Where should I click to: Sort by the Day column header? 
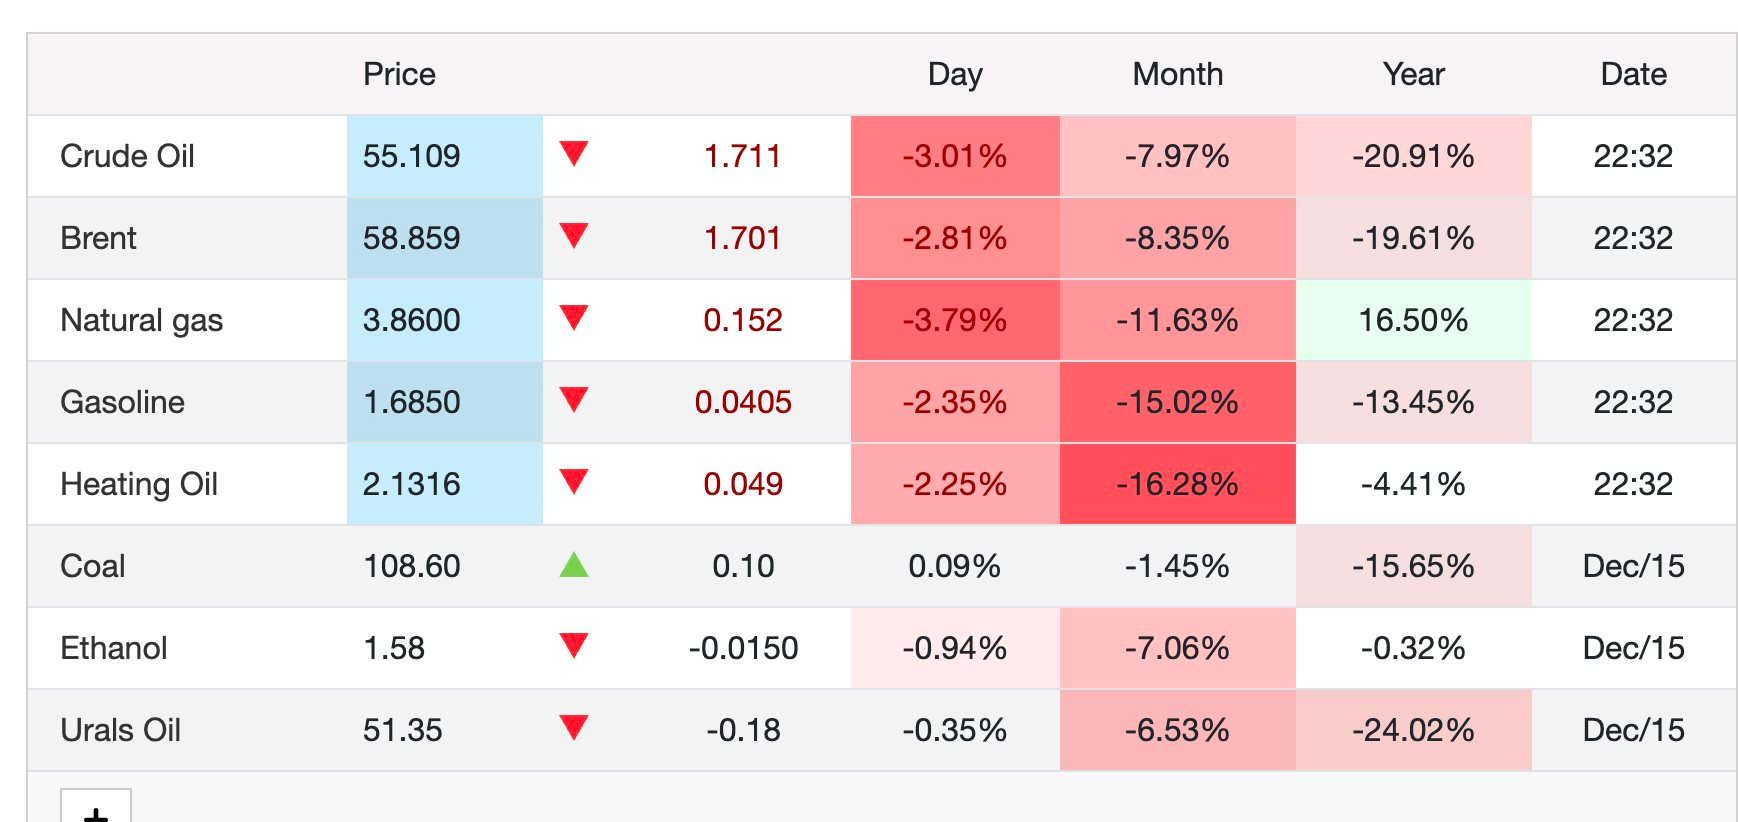click(955, 74)
